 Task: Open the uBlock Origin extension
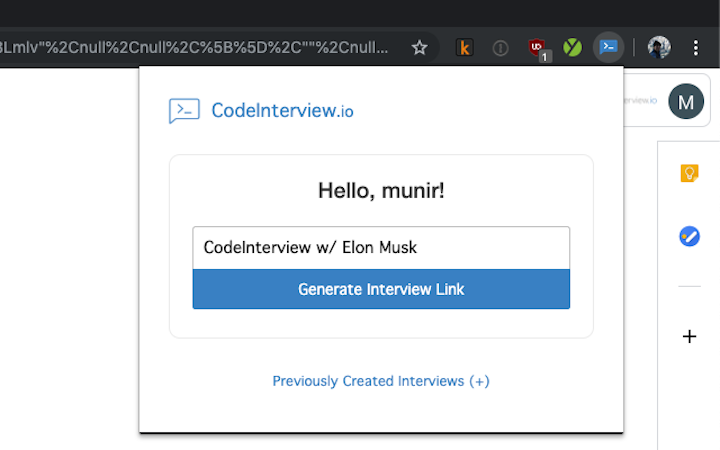coord(537,47)
